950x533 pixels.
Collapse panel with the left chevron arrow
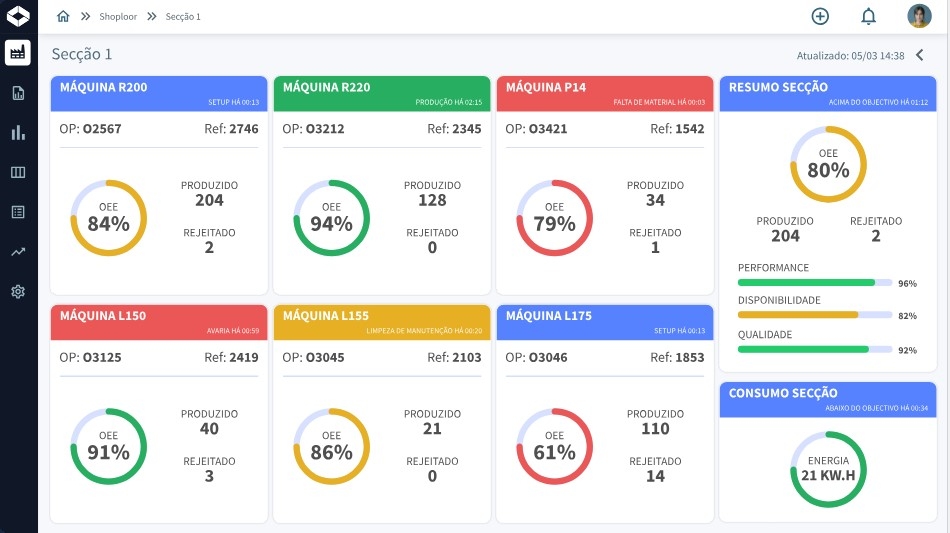click(x=920, y=55)
